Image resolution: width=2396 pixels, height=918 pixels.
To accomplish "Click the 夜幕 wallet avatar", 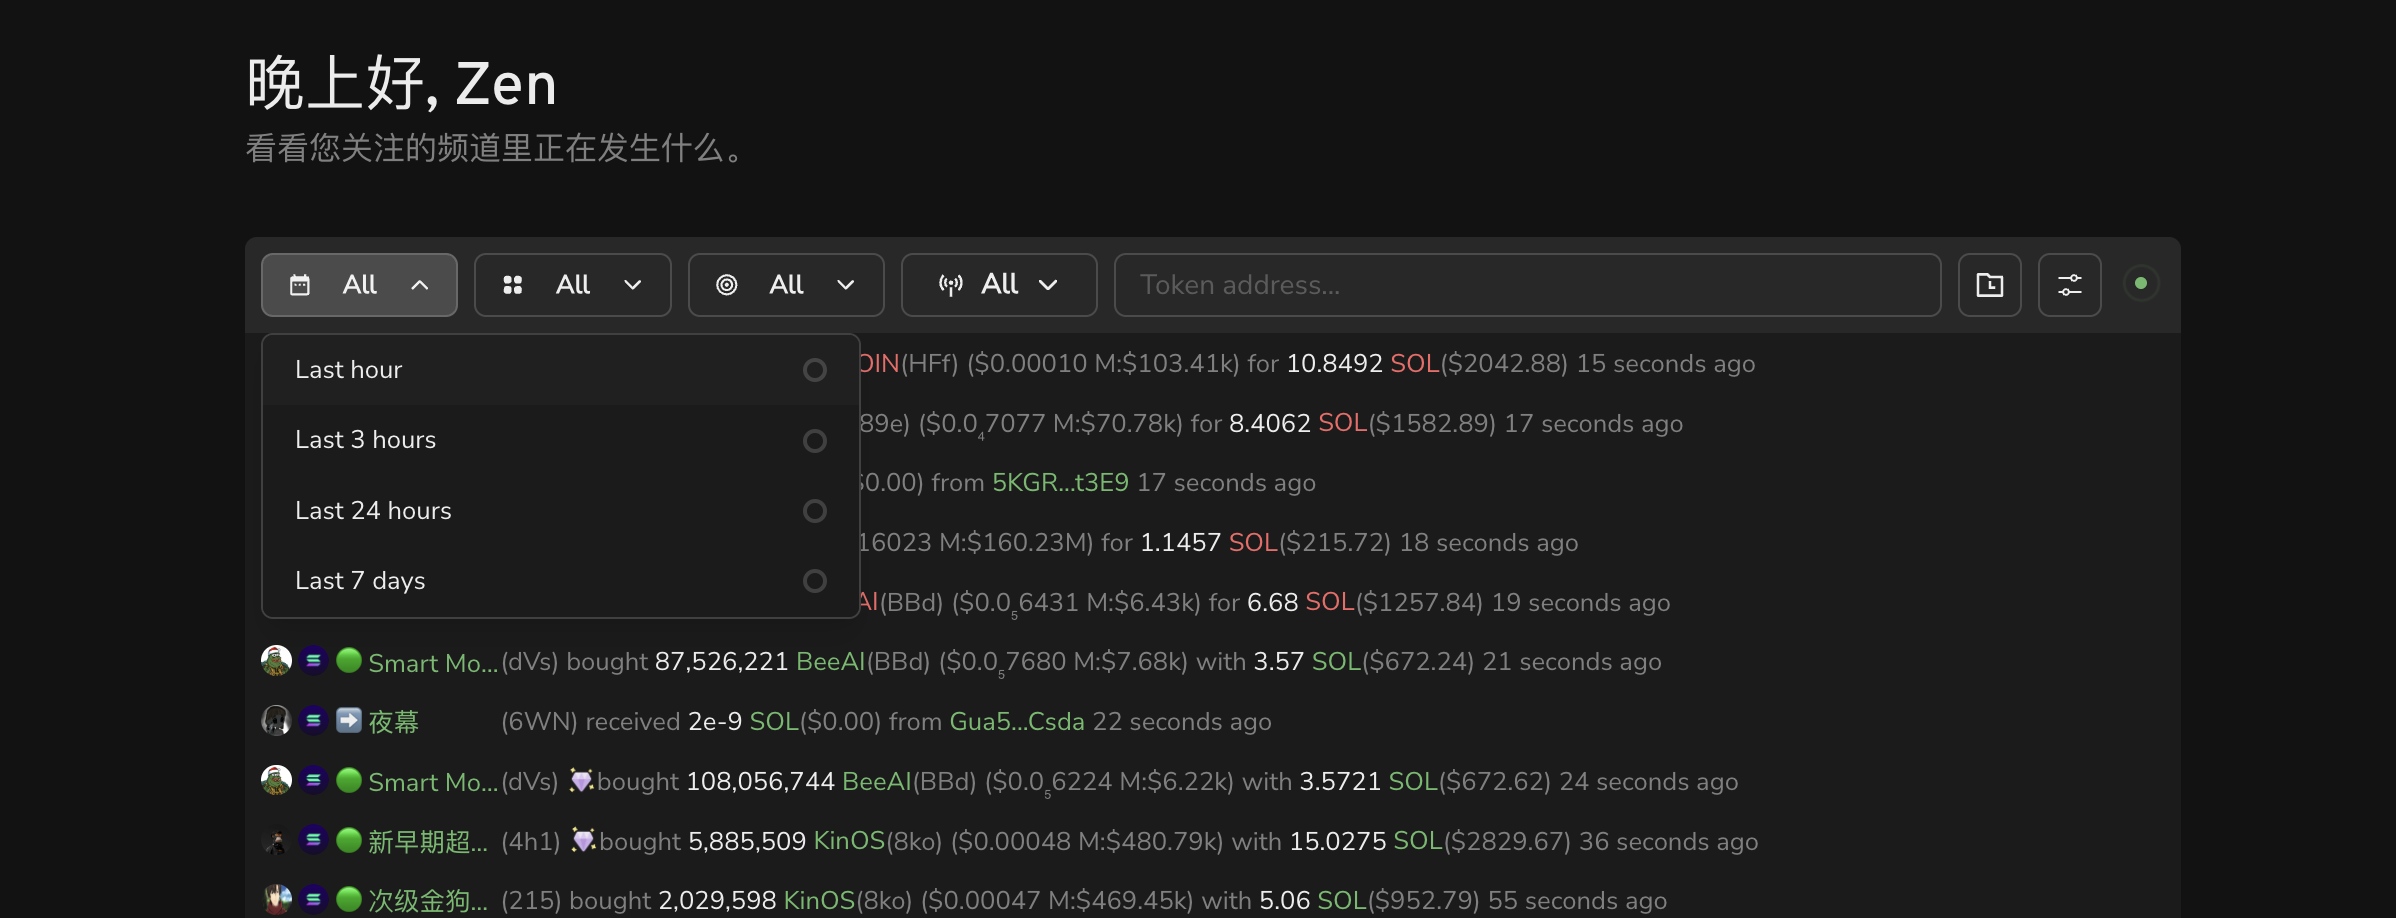I will click(x=276, y=721).
